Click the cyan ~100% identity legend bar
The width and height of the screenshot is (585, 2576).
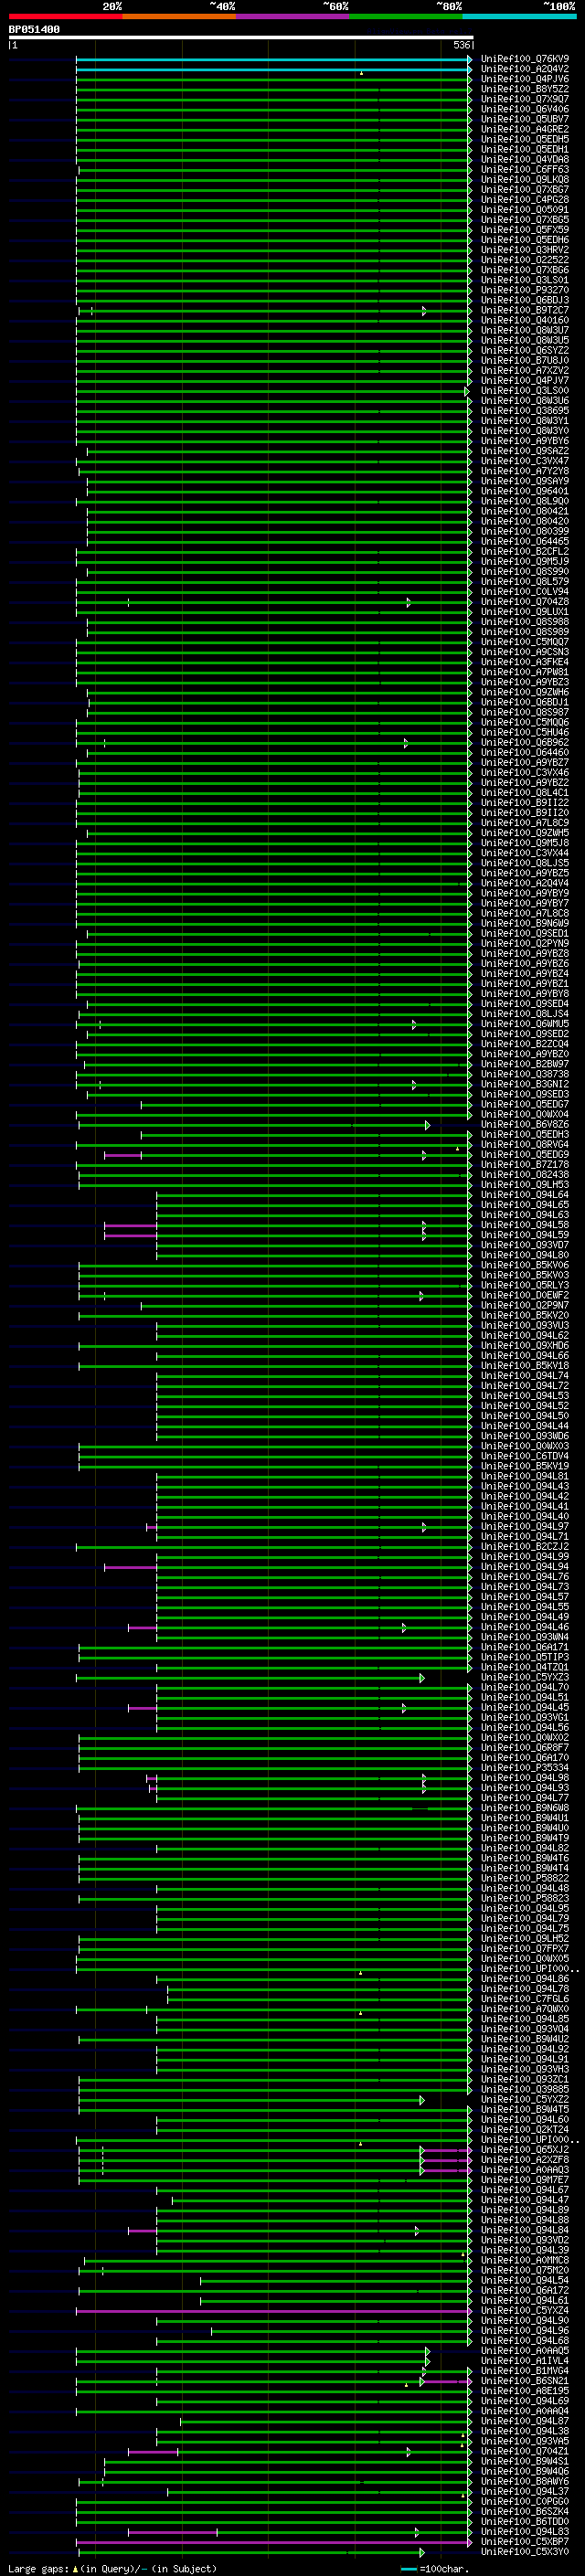point(519,16)
